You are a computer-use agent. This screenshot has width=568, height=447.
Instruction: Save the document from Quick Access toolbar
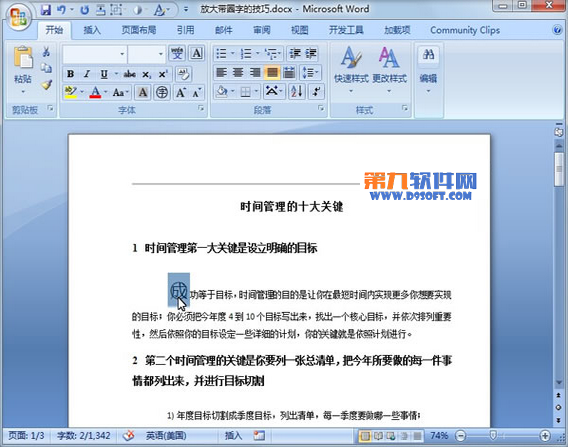(46, 9)
